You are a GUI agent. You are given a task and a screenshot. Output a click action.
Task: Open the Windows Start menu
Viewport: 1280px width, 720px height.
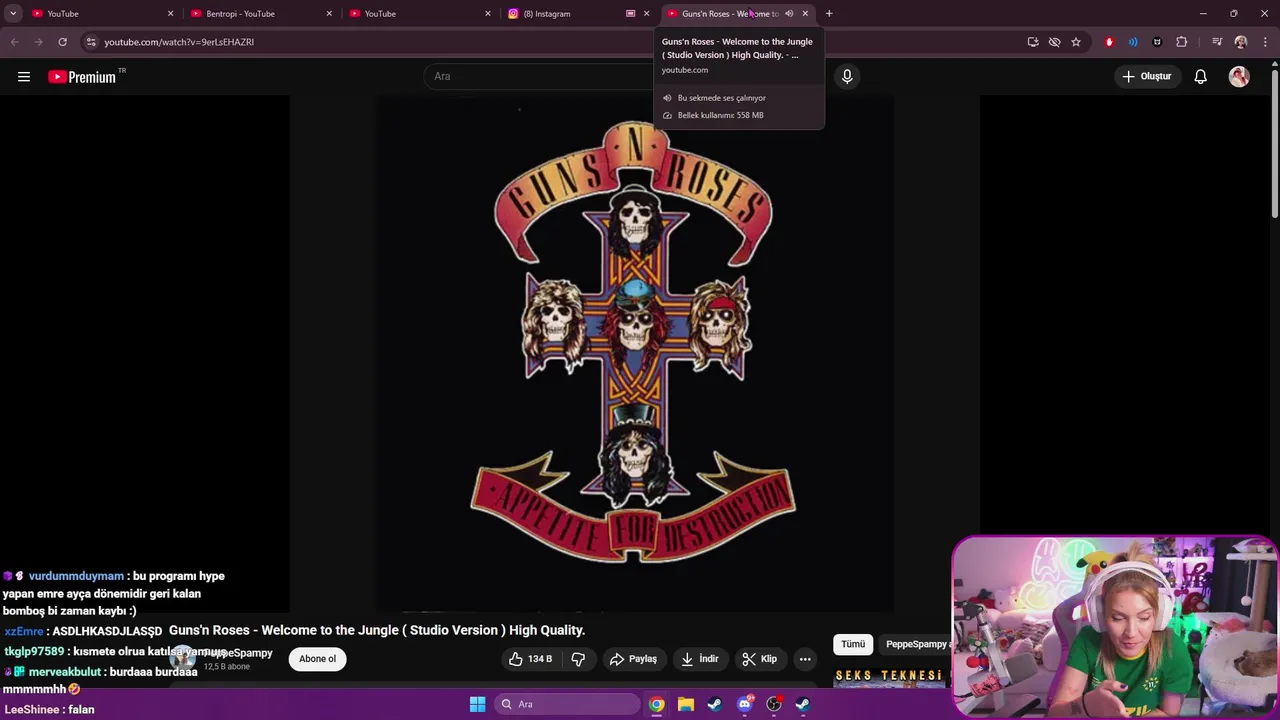click(477, 704)
